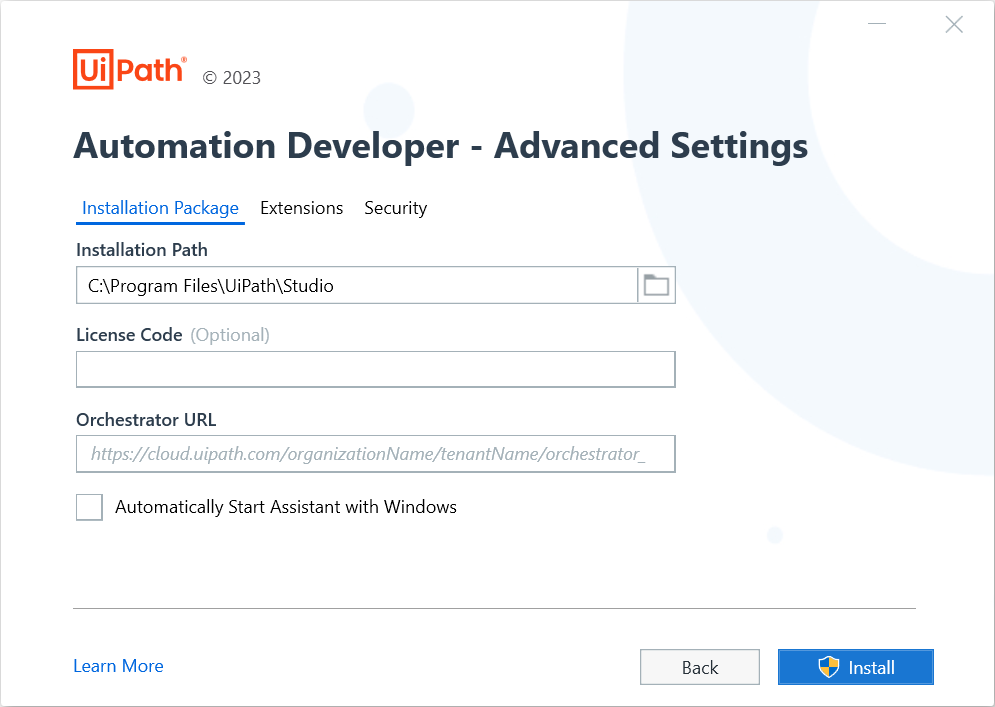Enable Automatically Start Assistant with Windows
This screenshot has height=707, width=995.
[89, 507]
